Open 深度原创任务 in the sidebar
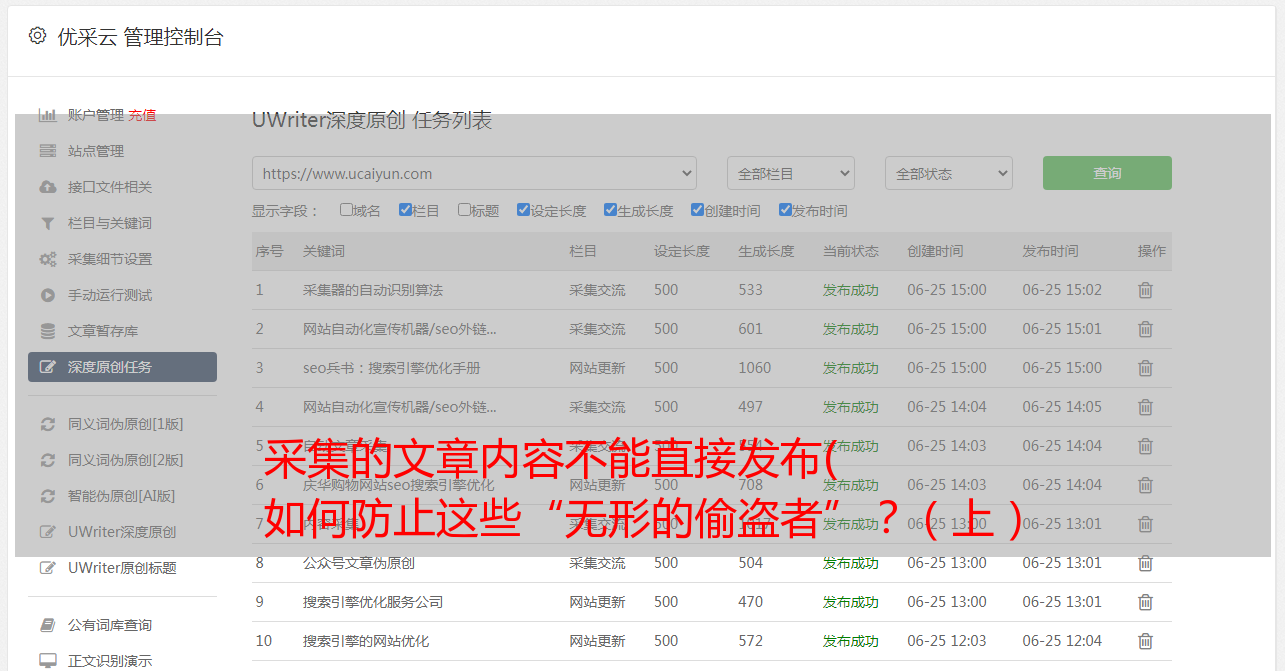1285x671 pixels. click(110, 367)
